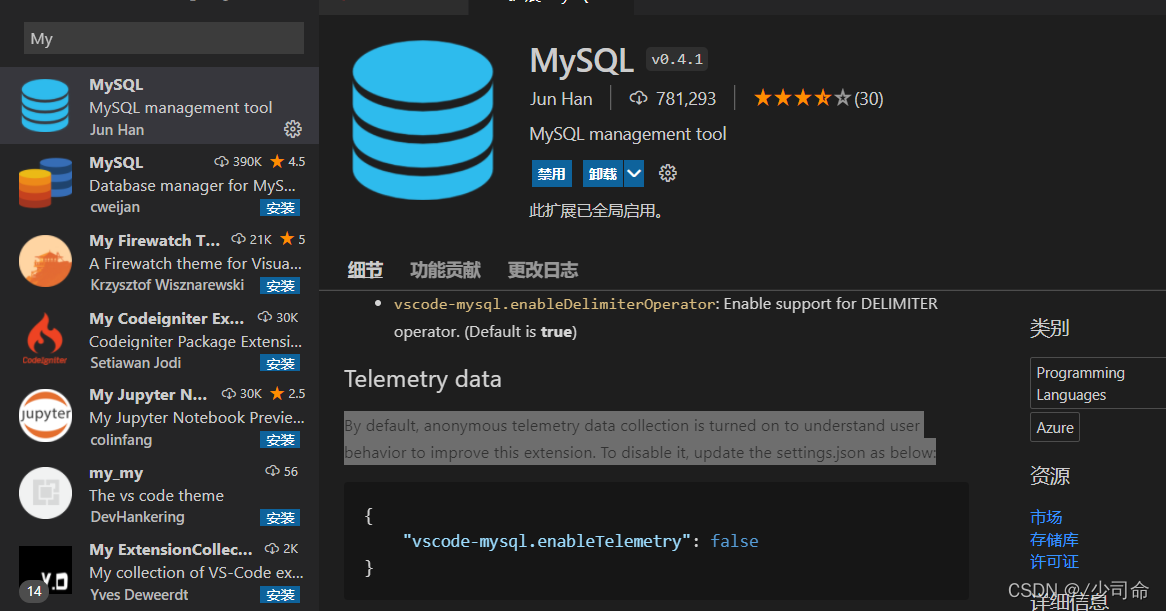The width and height of the screenshot is (1166, 611).
Task: Uninstall MySQL with the 卸载 button
Action: point(603,173)
